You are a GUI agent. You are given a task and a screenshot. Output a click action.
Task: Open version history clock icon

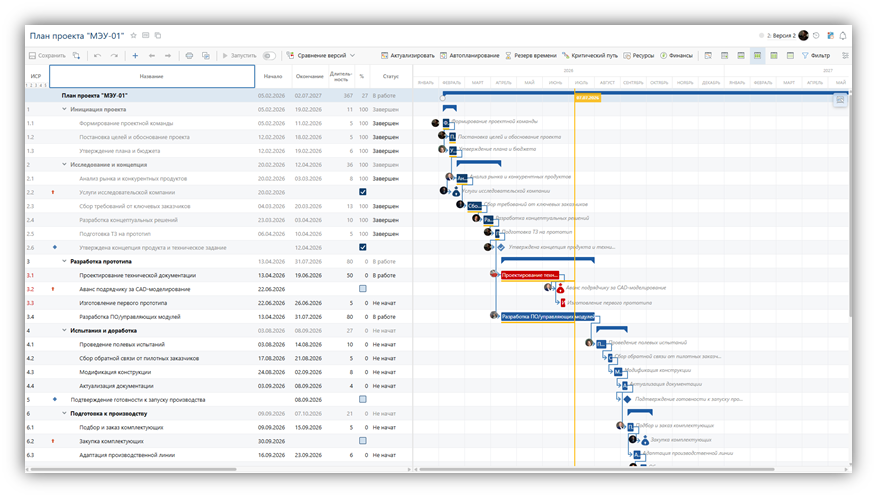coord(817,35)
